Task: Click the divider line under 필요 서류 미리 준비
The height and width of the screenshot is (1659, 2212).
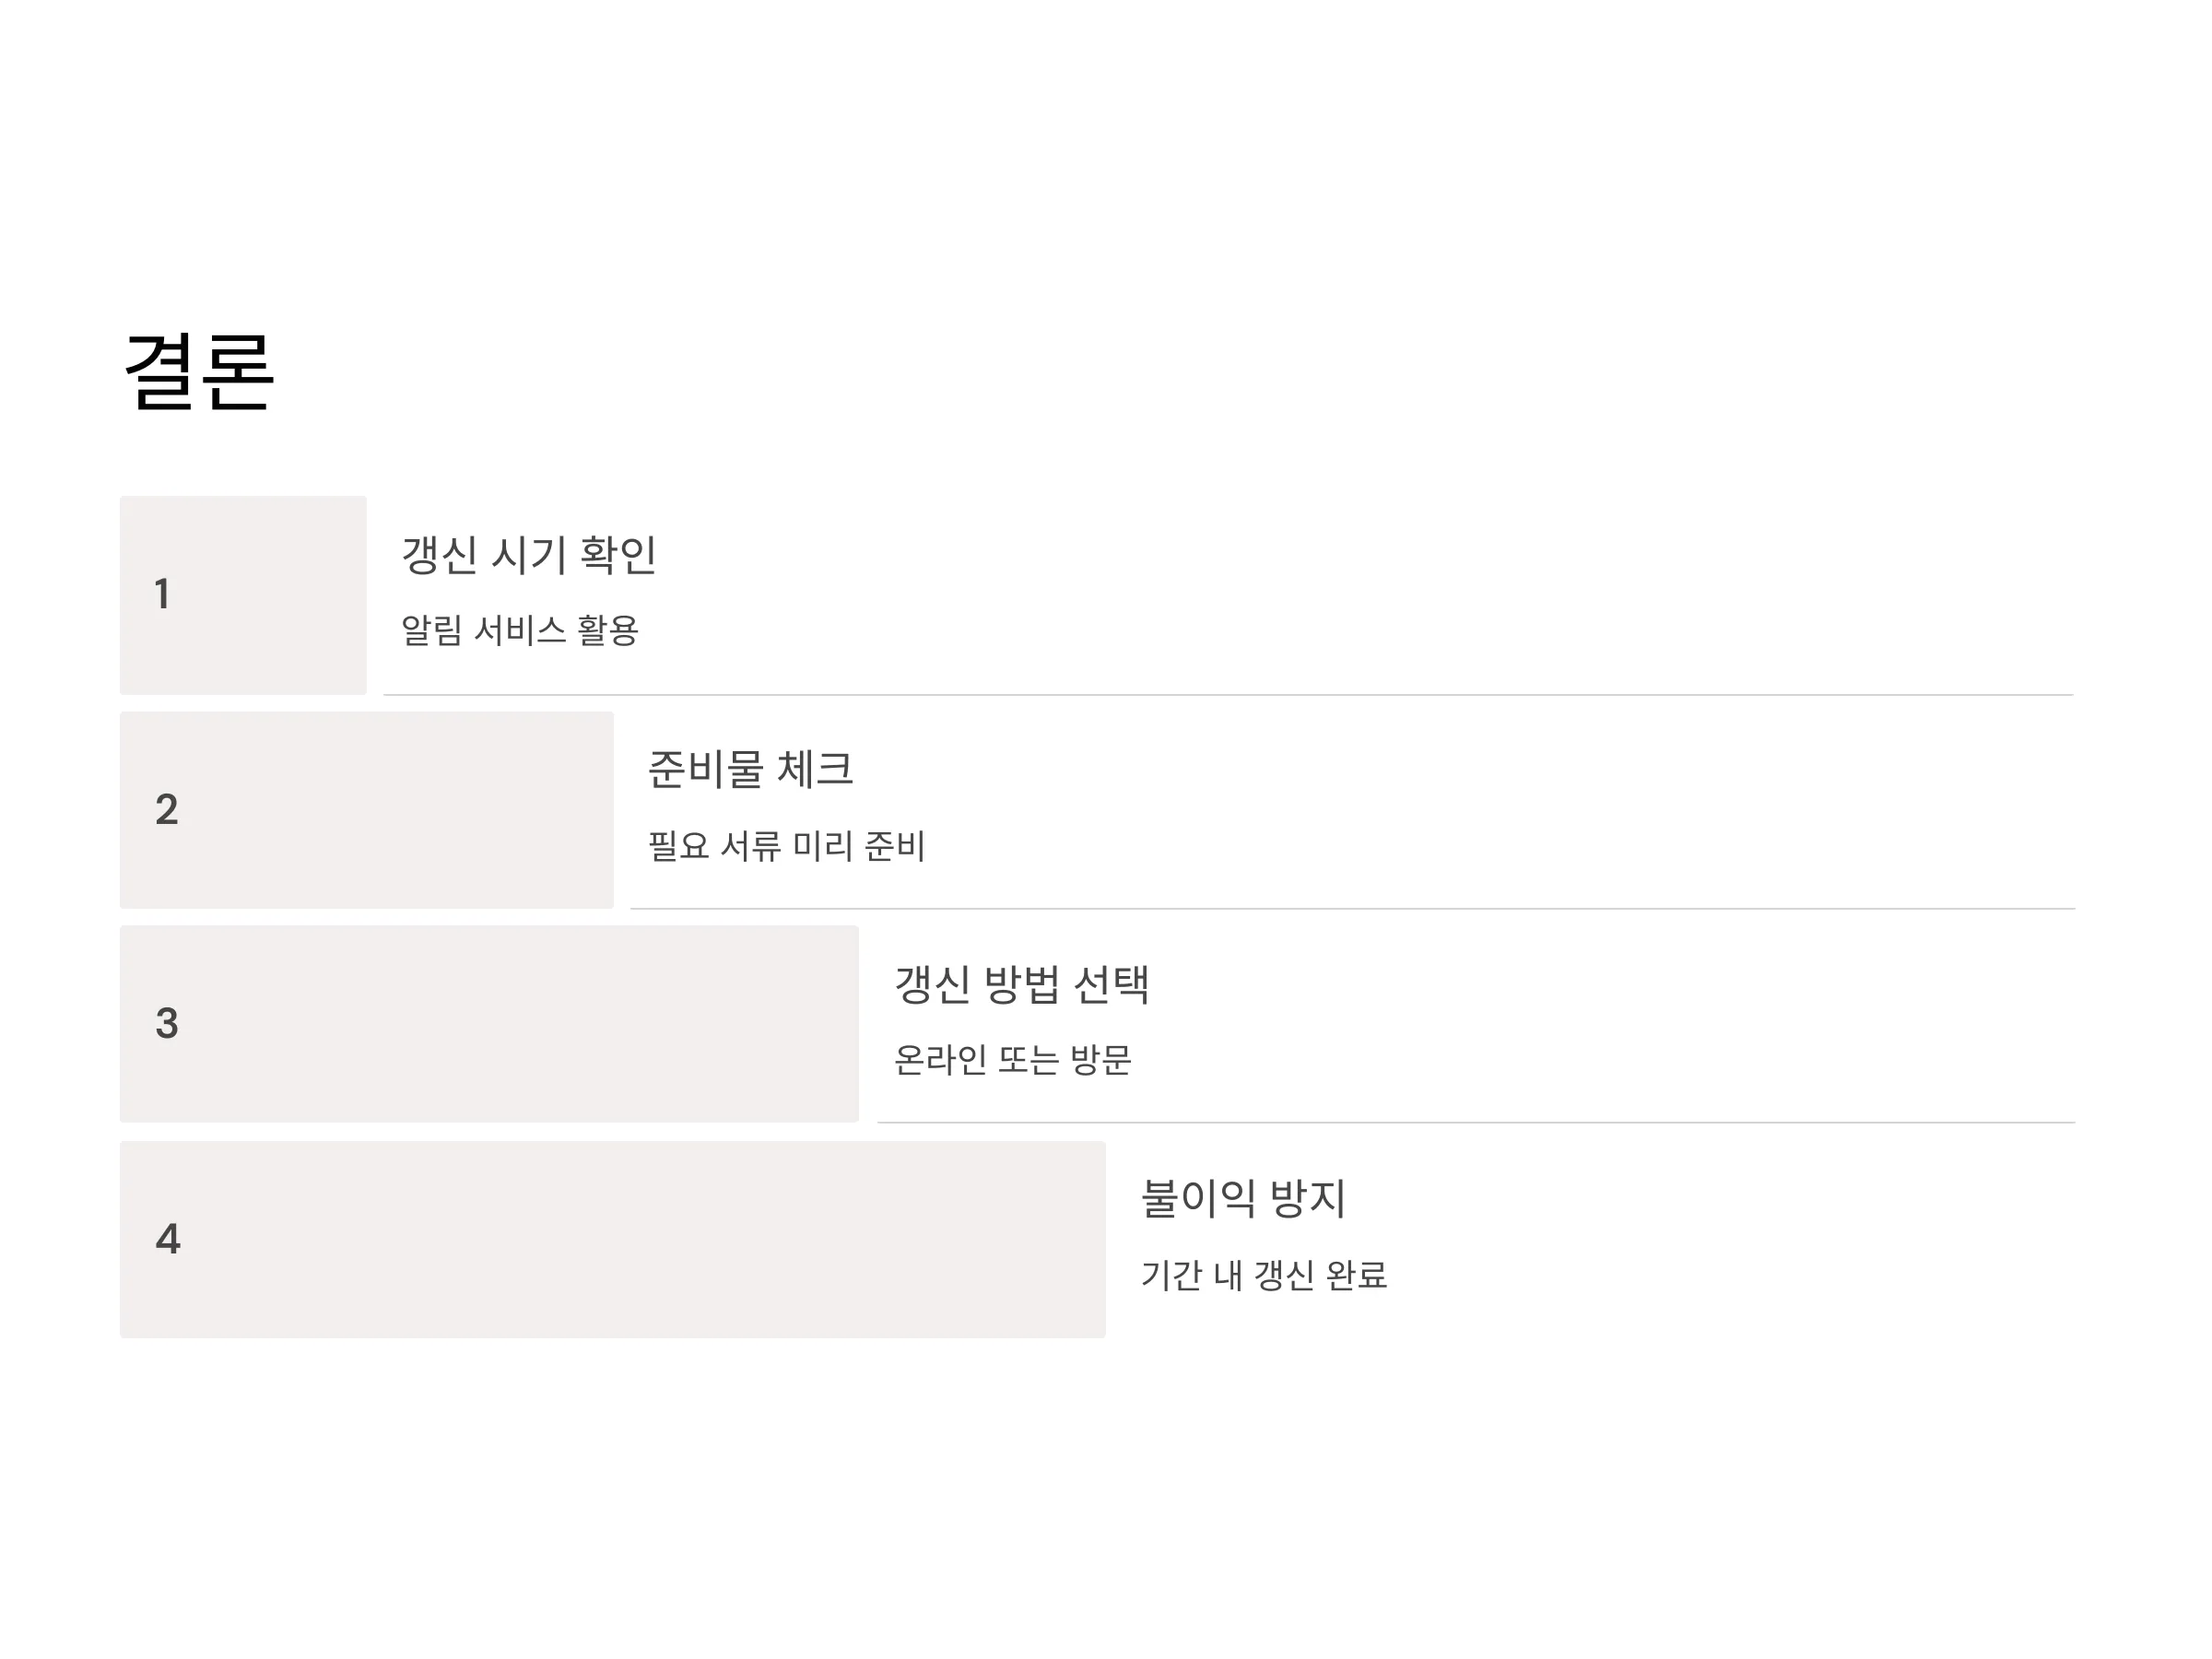Action: [1353, 909]
